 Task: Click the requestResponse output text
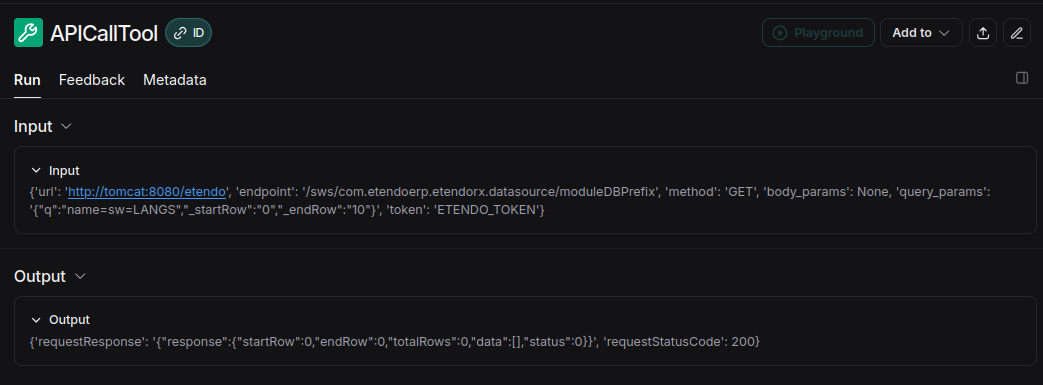[395, 341]
